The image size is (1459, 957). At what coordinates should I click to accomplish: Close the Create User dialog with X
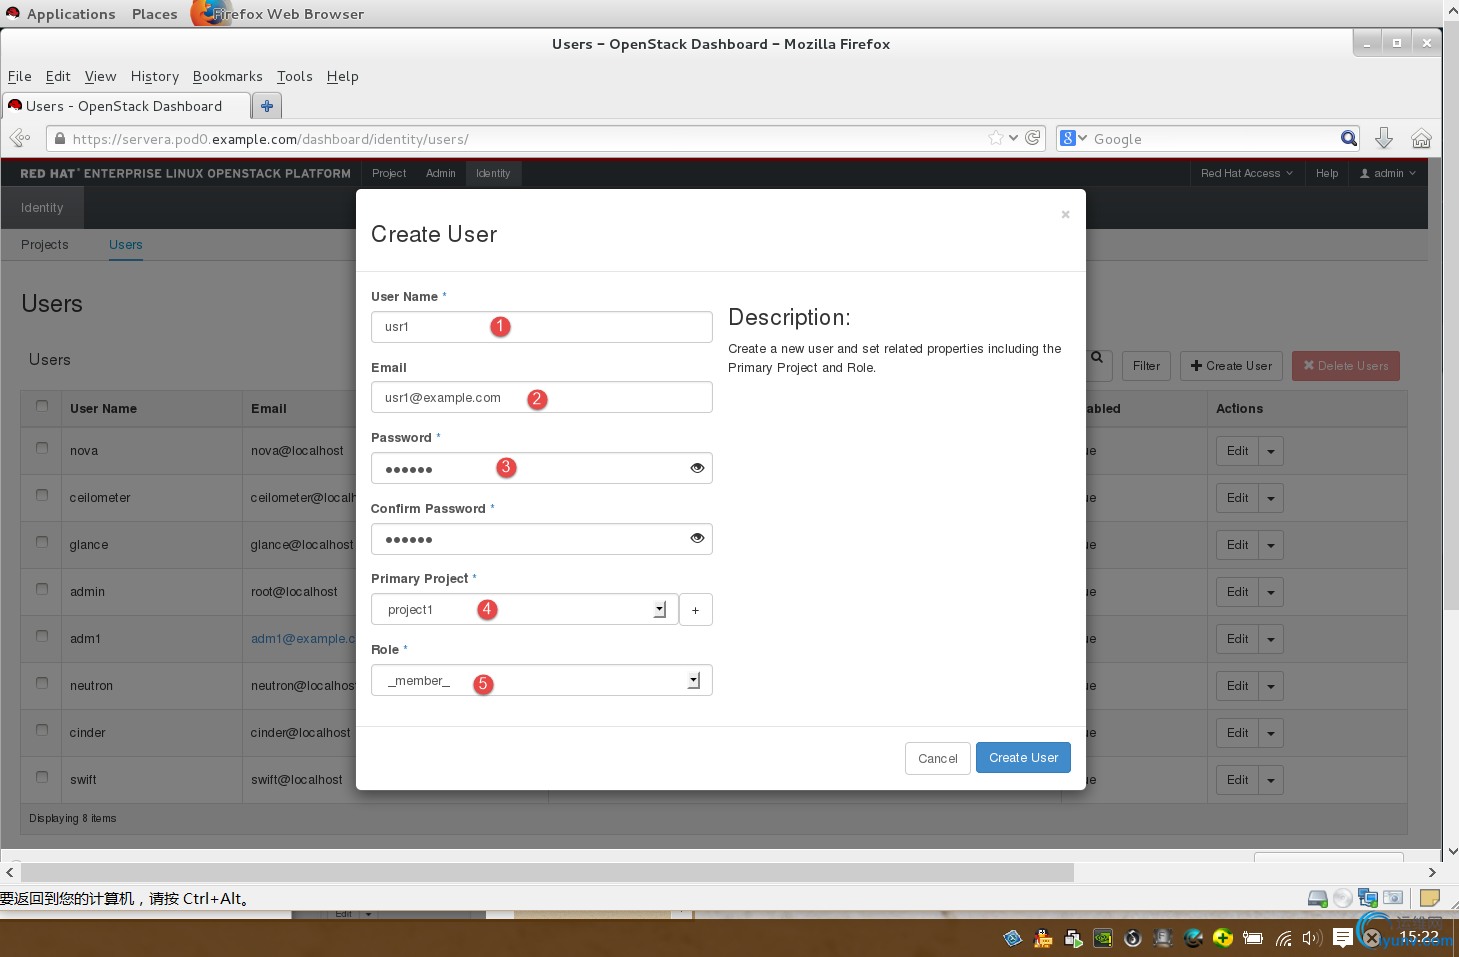(1065, 214)
